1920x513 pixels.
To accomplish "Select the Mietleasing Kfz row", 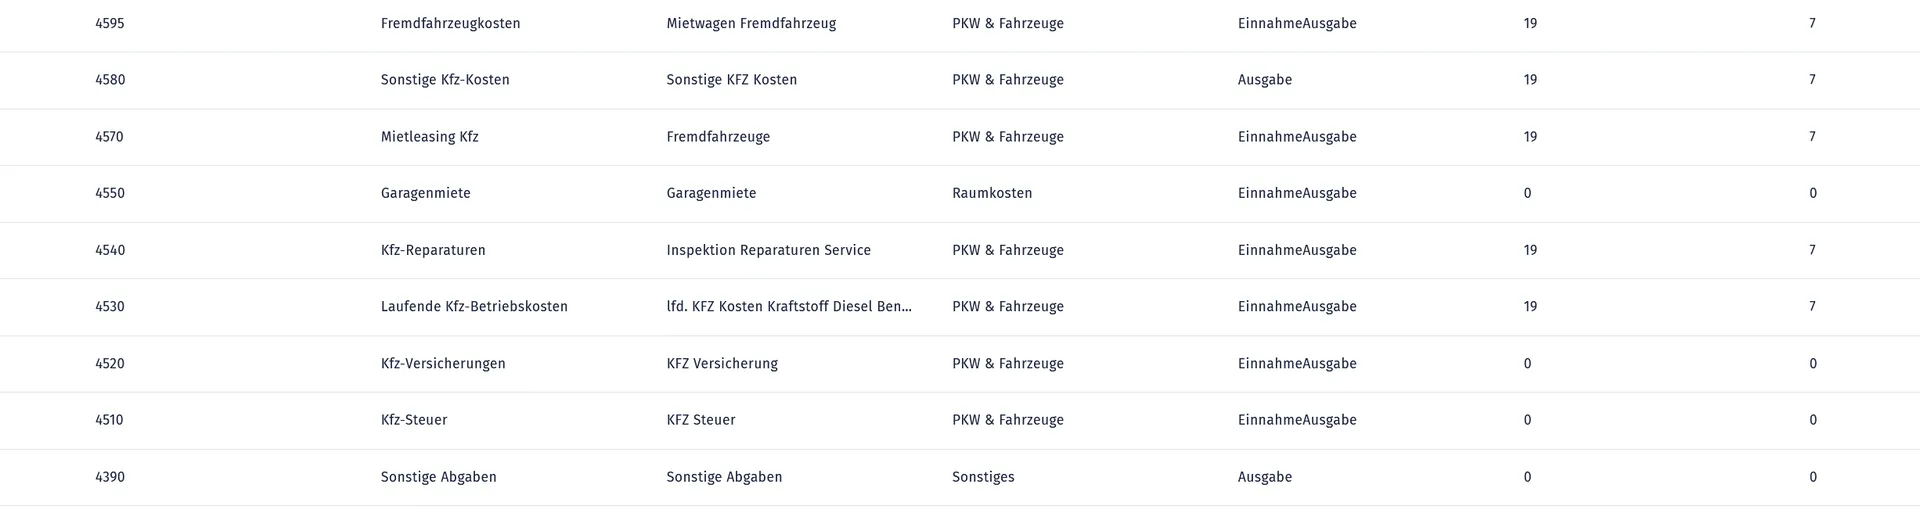I will [430, 137].
